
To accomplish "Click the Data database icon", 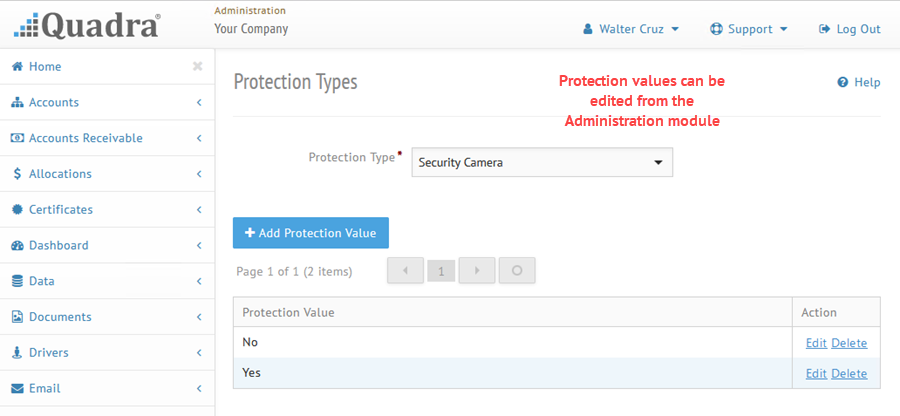I will tap(18, 281).
